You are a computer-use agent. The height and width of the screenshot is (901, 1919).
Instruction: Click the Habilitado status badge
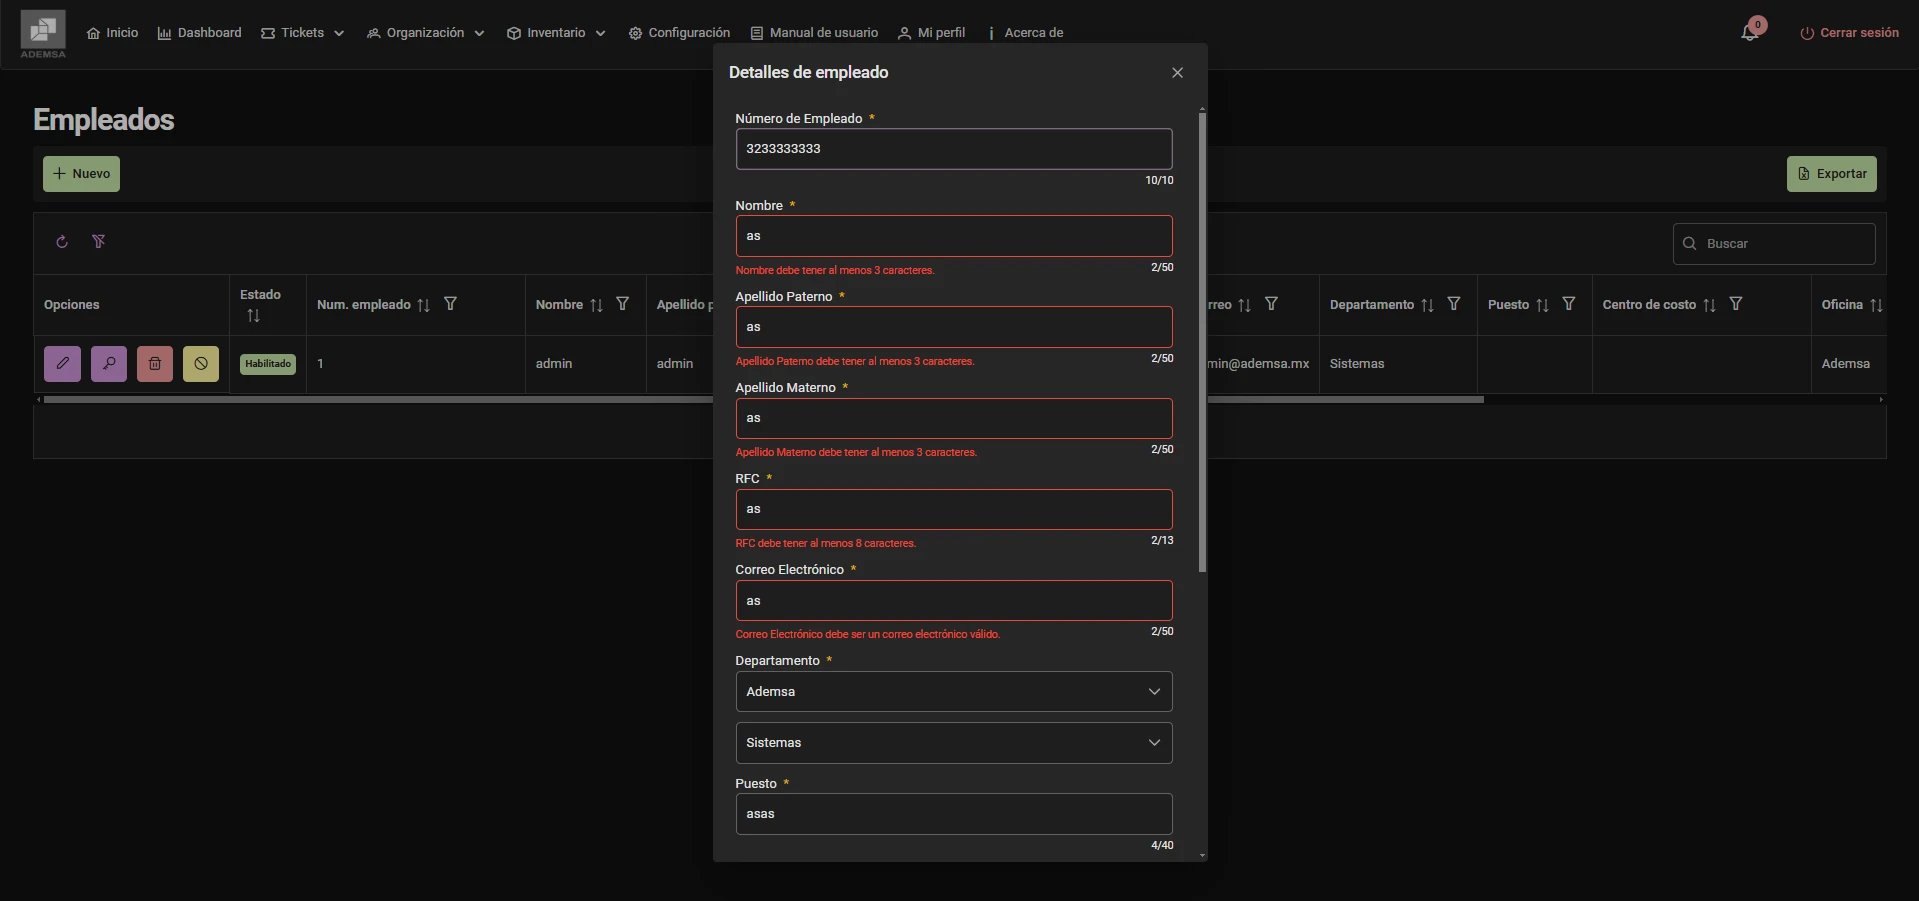click(x=268, y=364)
